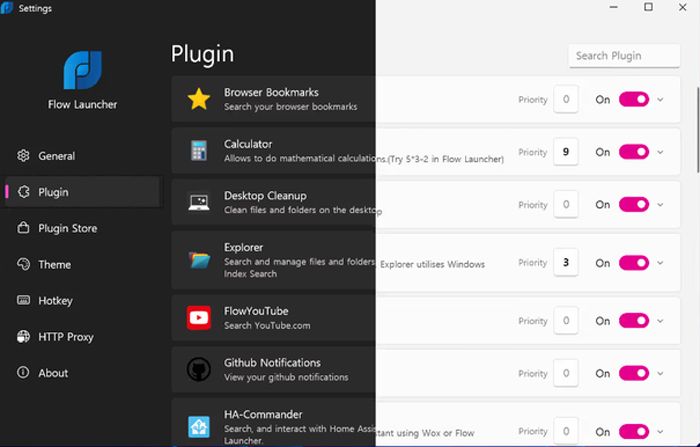Screen dimensions: 700x447
Task: Click the Plugin Store bag icon
Action: (23, 228)
